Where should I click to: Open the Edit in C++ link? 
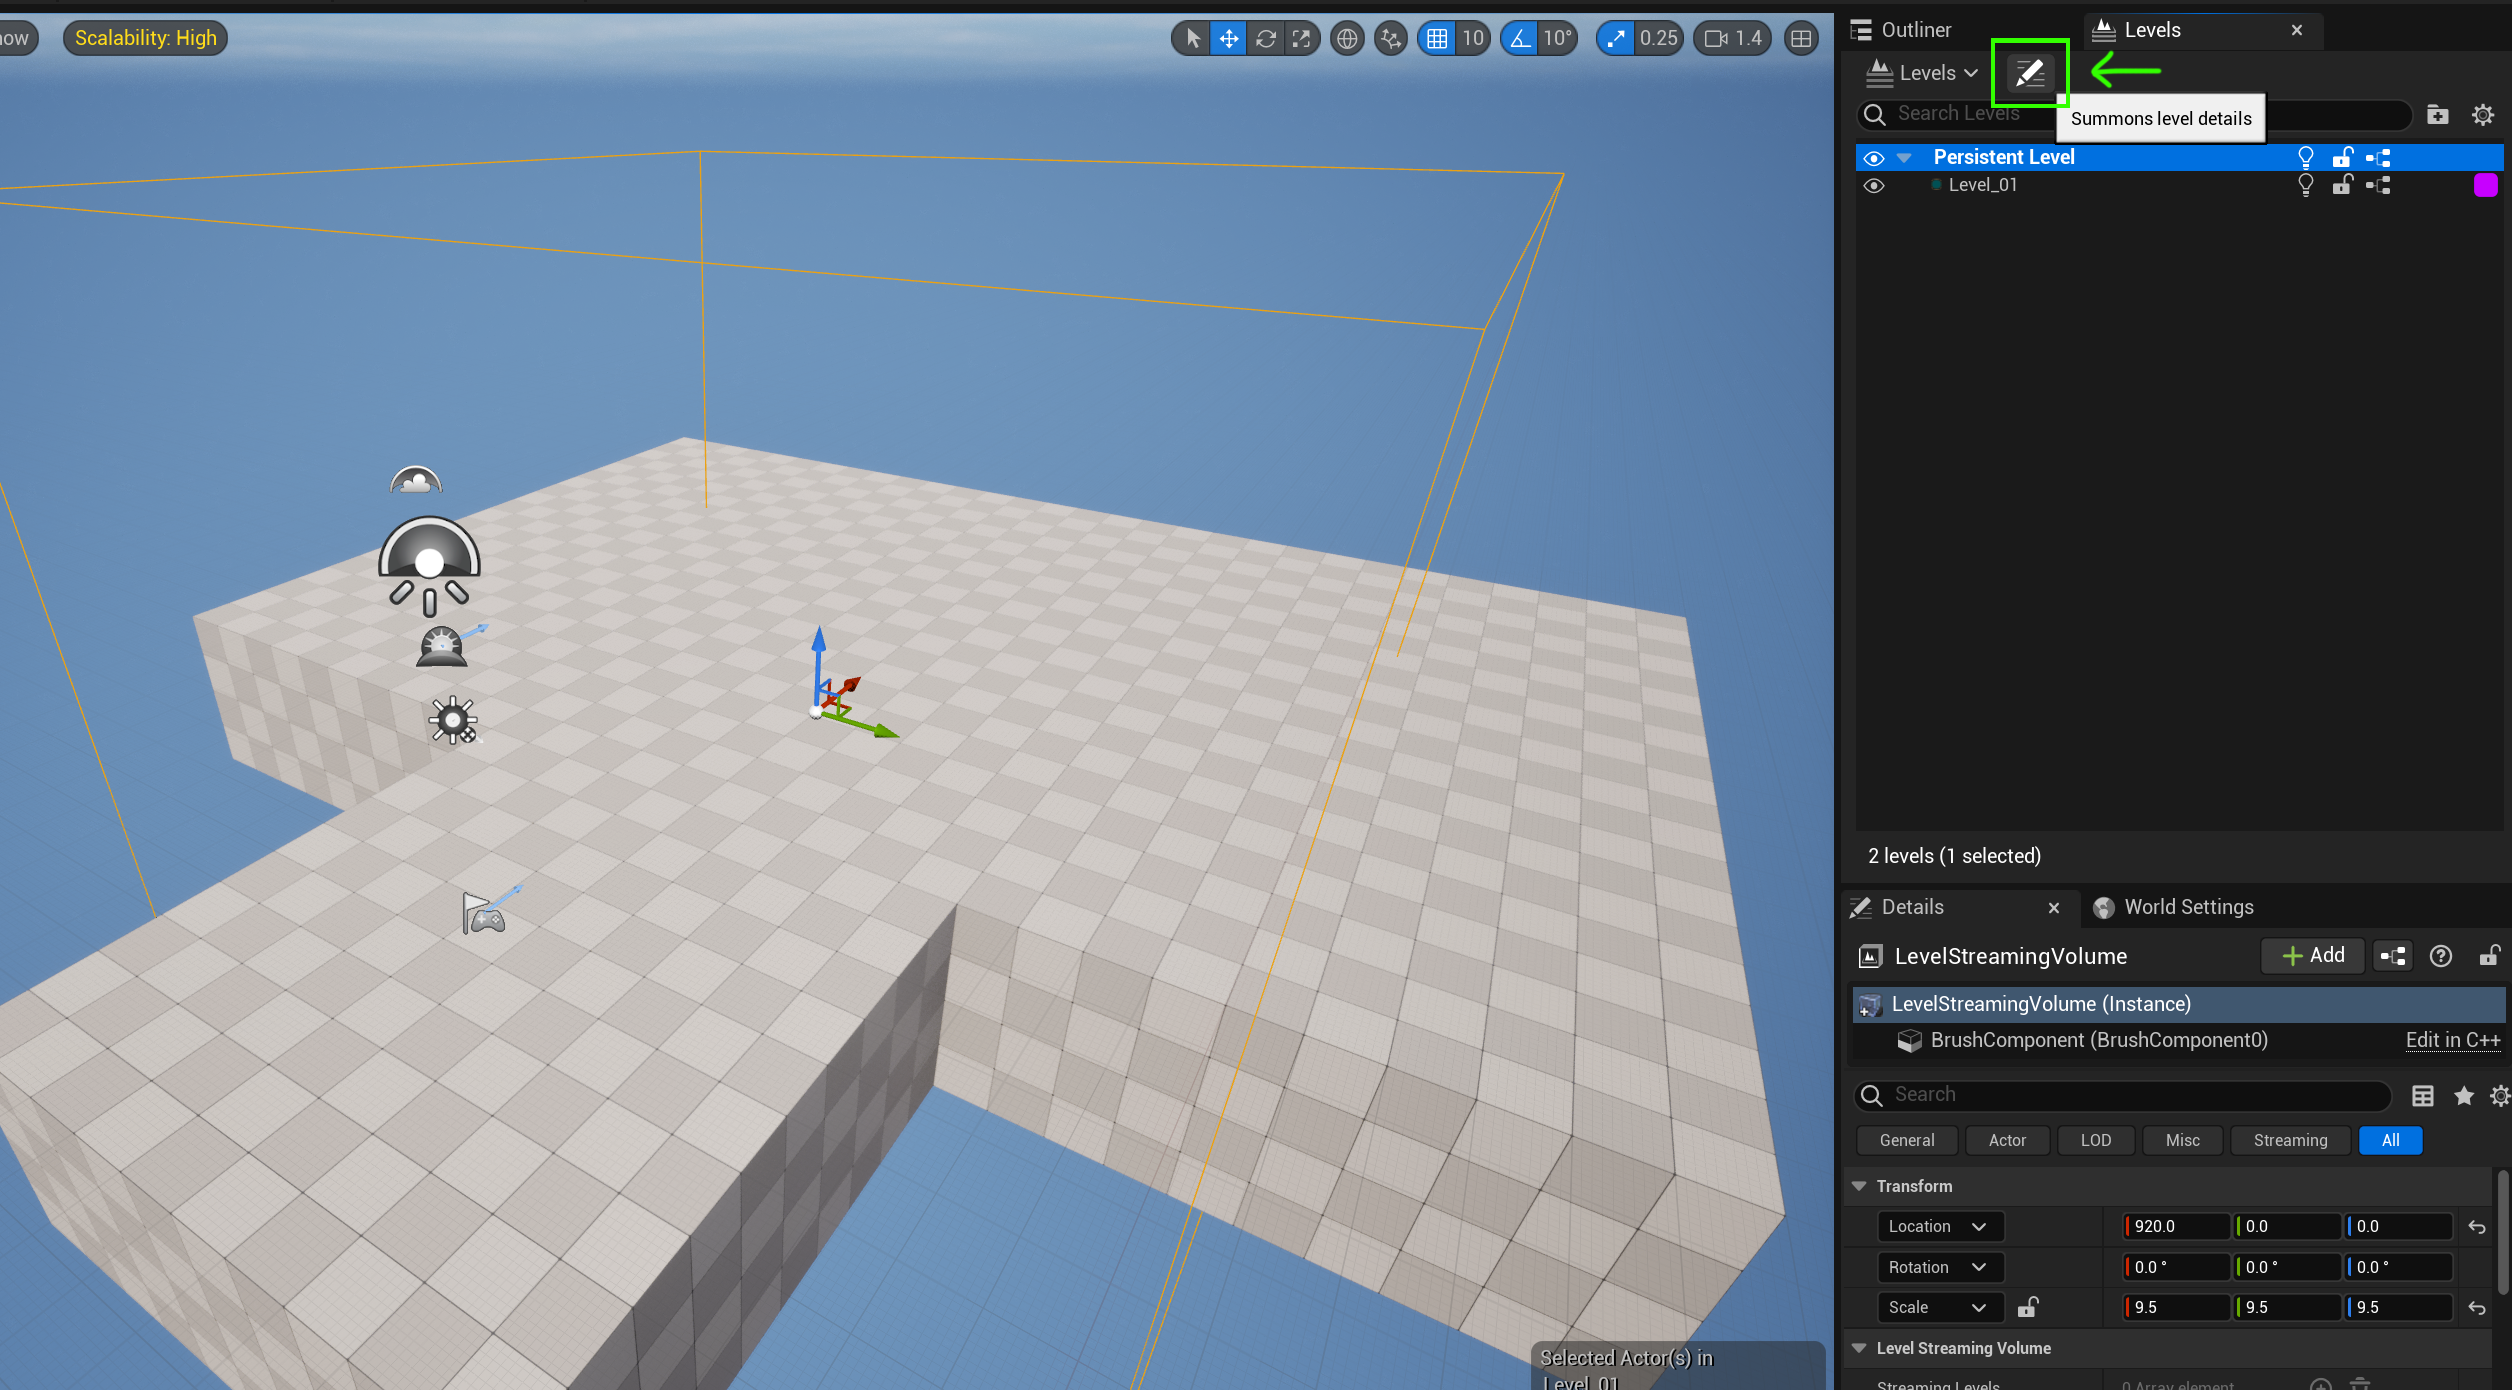(x=2452, y=1040)
